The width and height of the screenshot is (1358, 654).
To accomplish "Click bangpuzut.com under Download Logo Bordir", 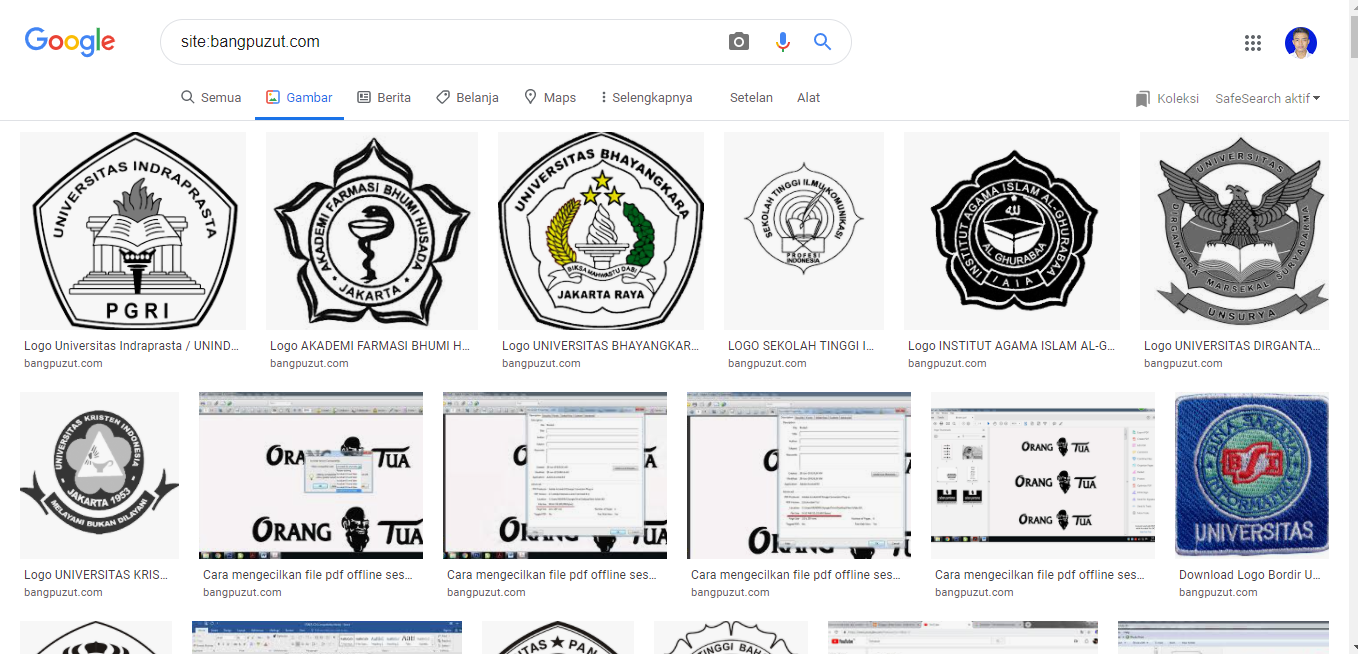I will 1218,592.
